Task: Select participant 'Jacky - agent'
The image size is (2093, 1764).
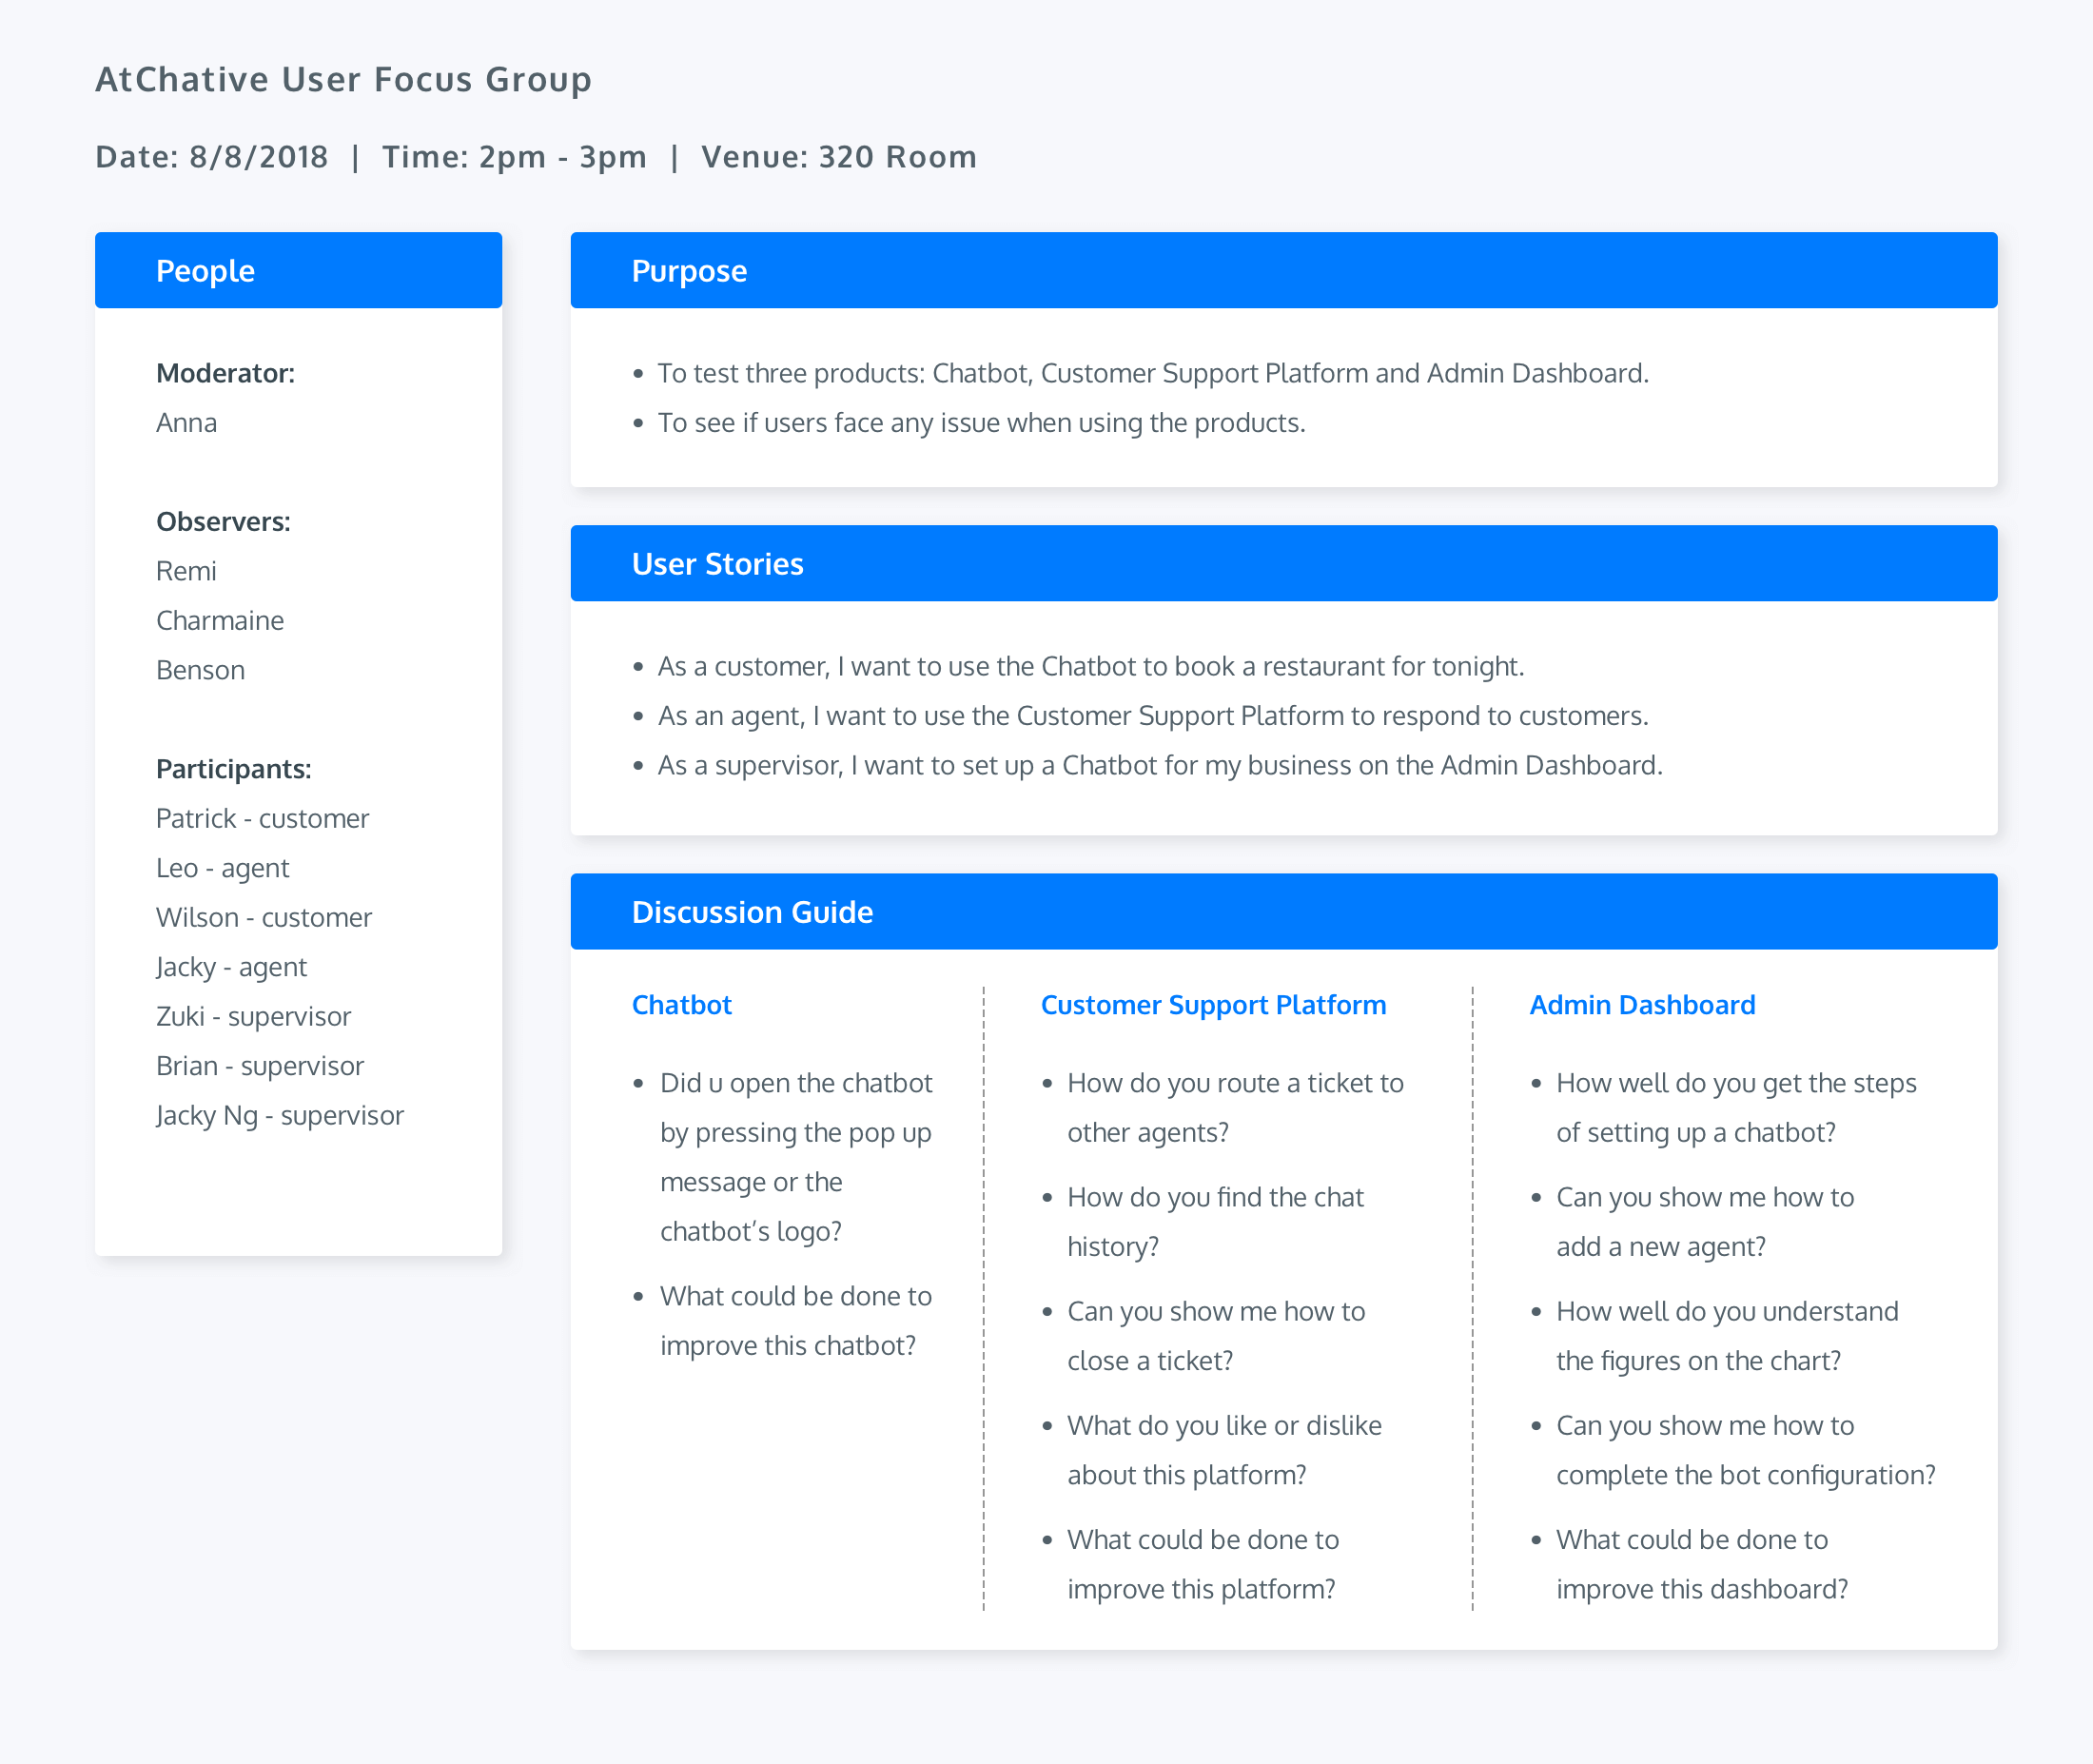Action: pos(231,967)
